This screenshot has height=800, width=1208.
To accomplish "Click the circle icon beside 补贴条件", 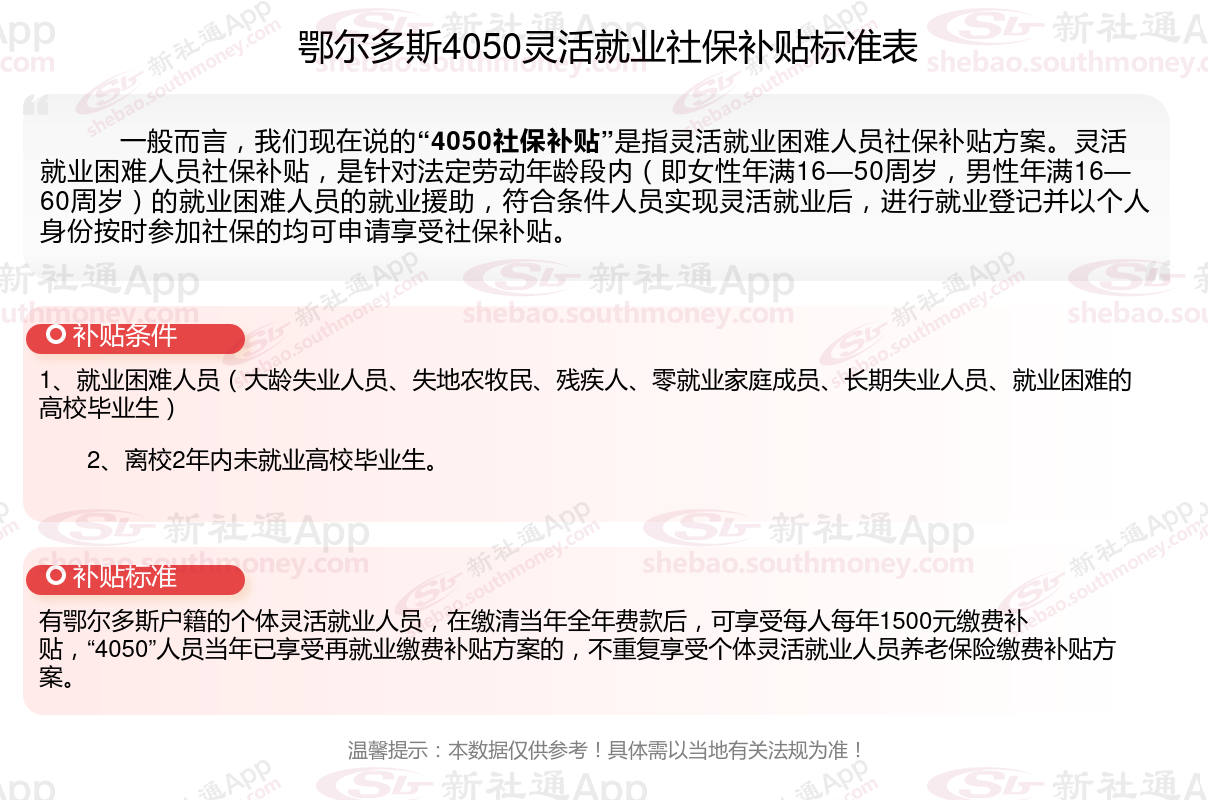I will pos(57,337).
